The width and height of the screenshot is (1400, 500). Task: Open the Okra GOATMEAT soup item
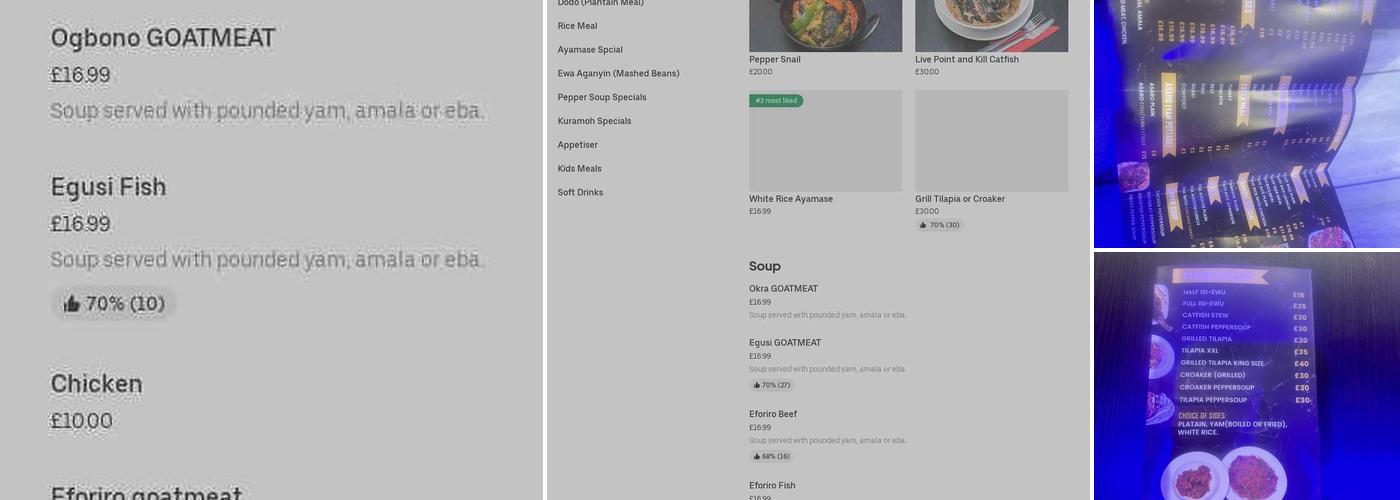coord(783,289)
